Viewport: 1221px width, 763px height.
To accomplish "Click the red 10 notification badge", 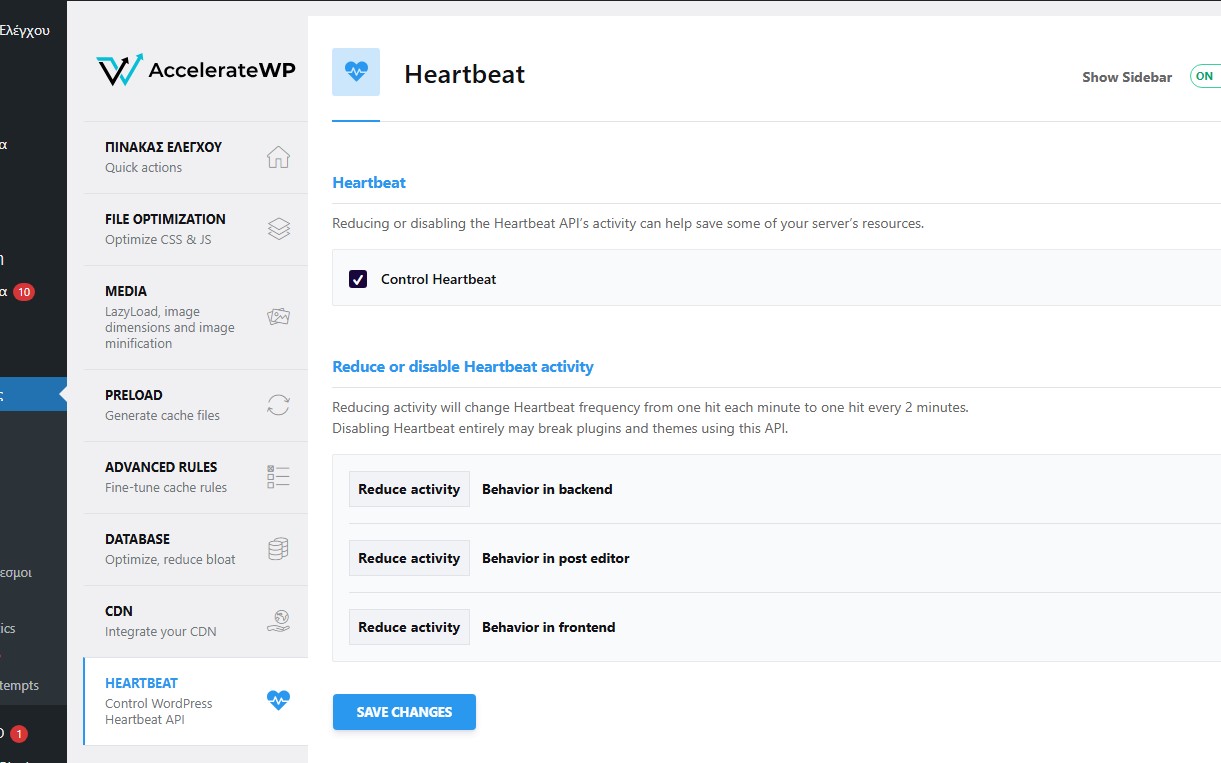I will pos(24,292).
